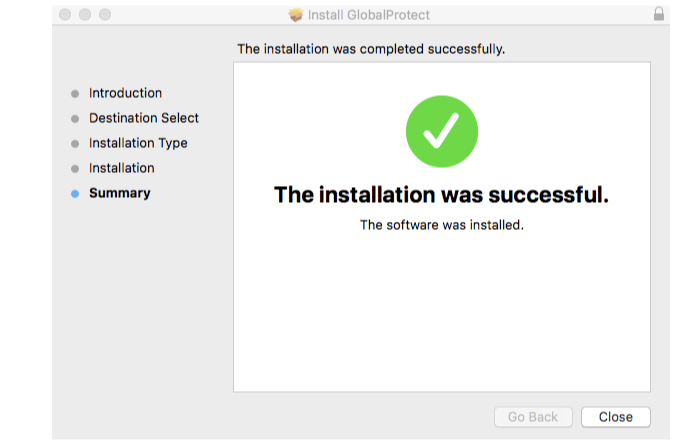Click the "installation was successful" heading
This screenshot has height=441, width=696.
tap(441, 195)
